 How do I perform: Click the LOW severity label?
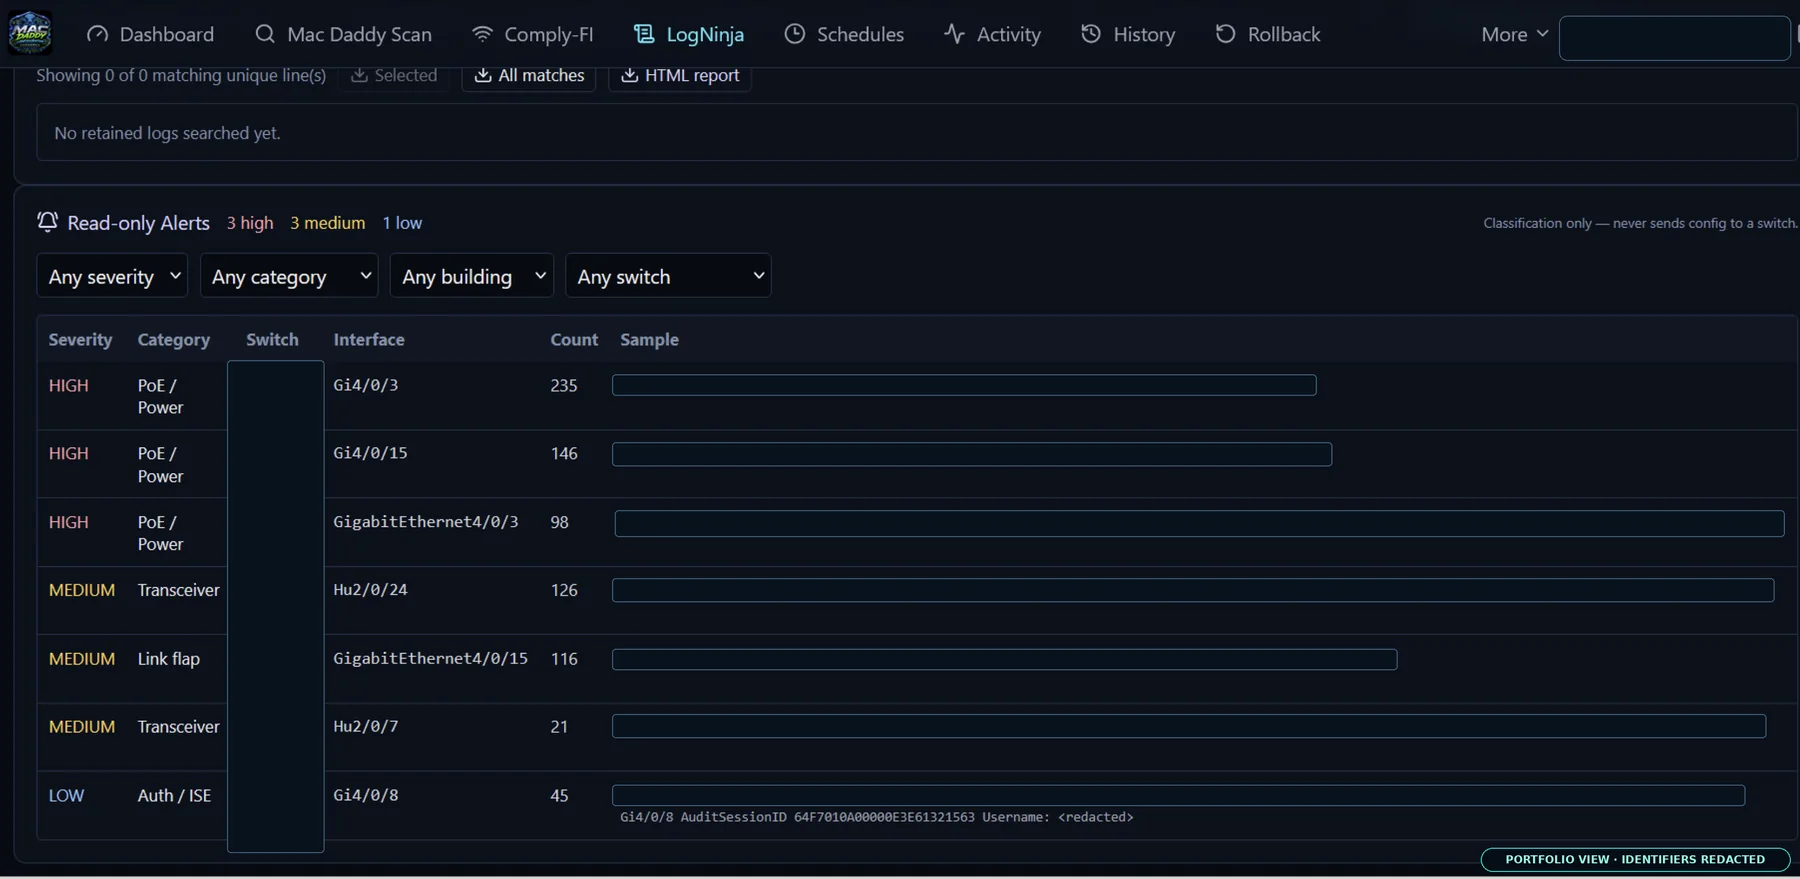click(66, 795)
